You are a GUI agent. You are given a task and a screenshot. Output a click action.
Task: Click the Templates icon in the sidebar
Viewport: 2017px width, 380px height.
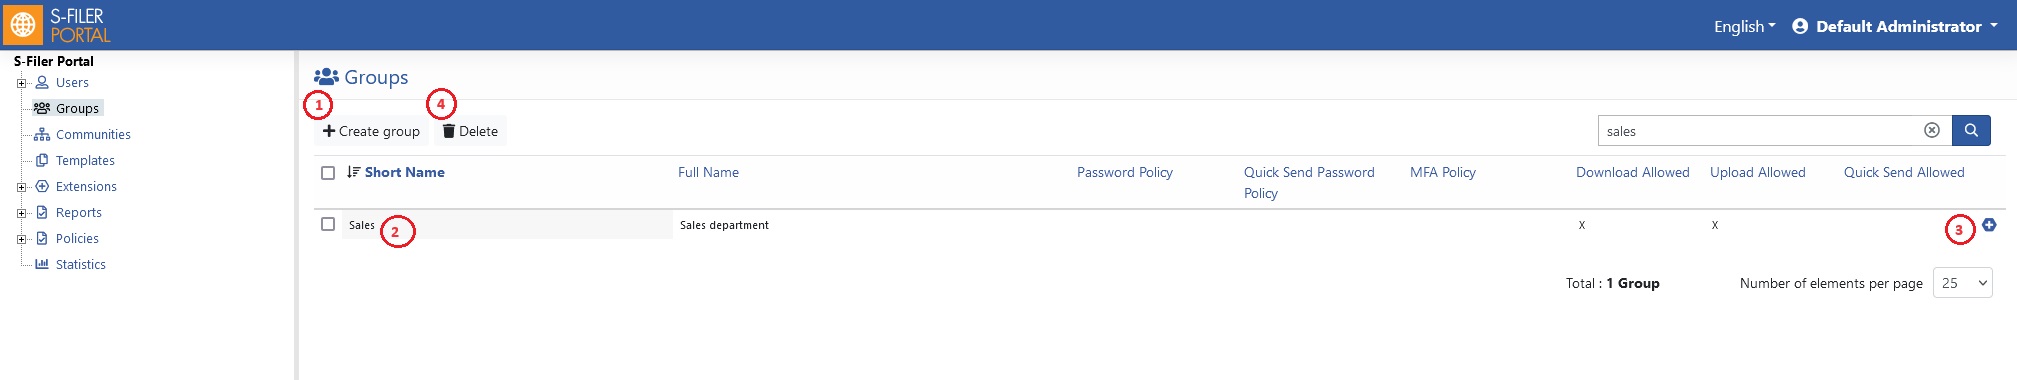click(x=42, y=160)
